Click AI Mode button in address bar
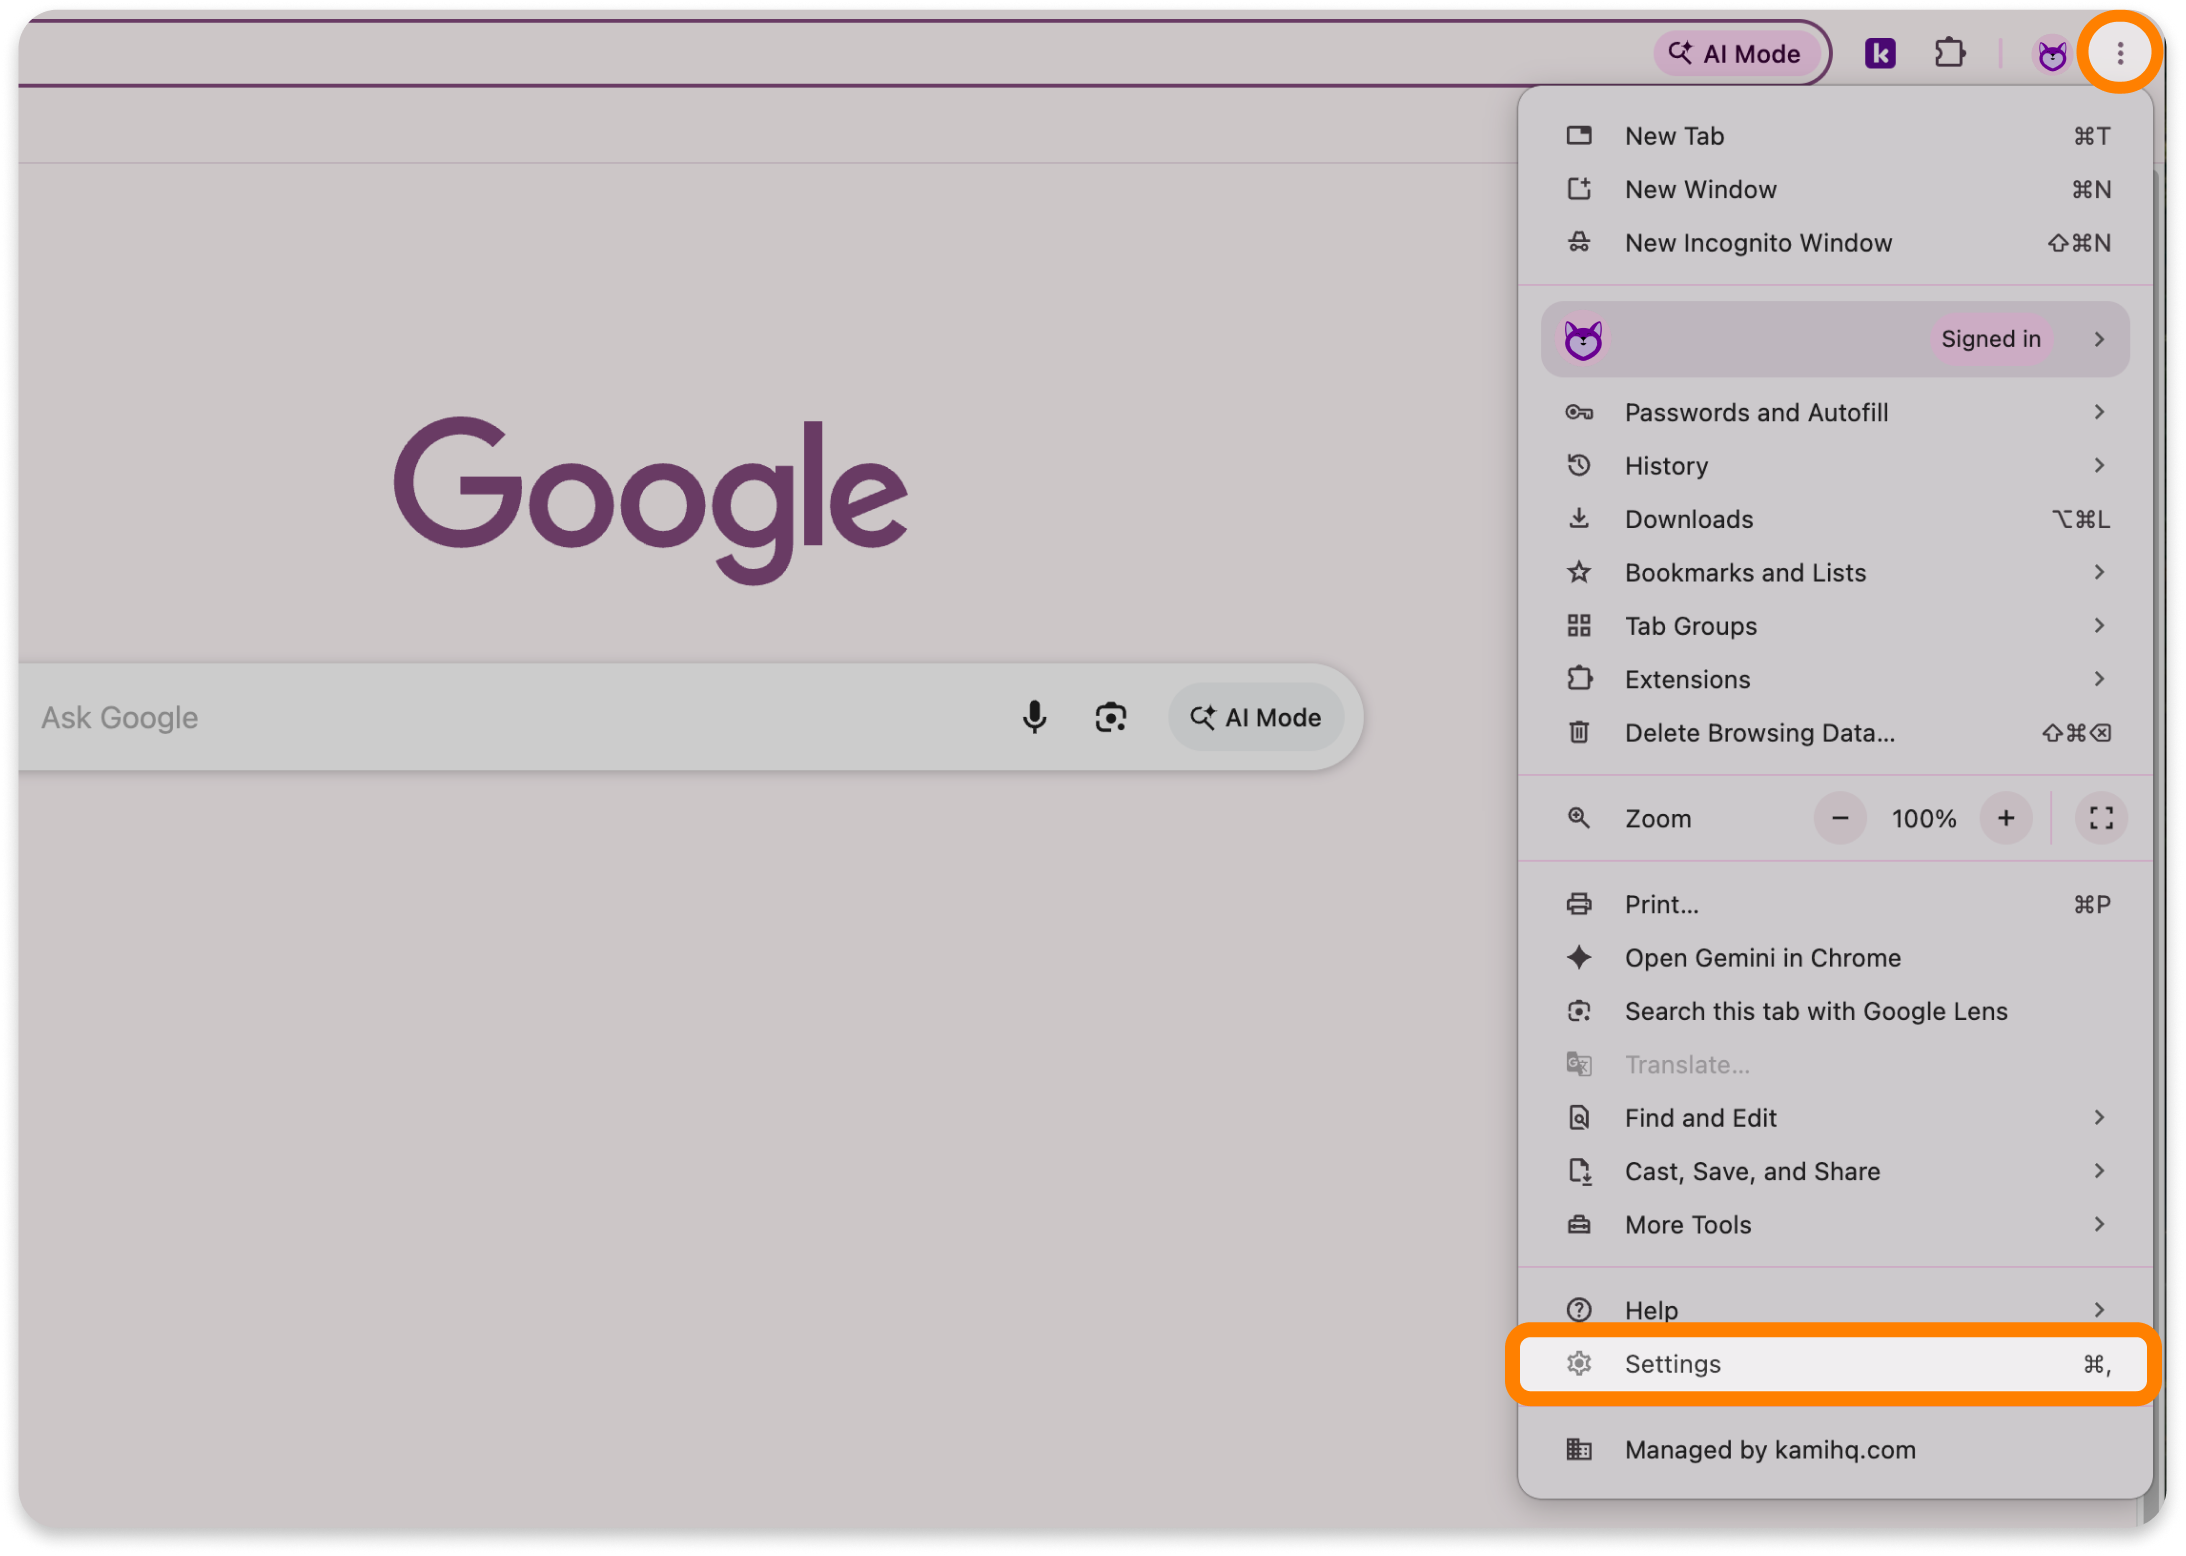The image size is (2186, 1556). click(1735, 53)
